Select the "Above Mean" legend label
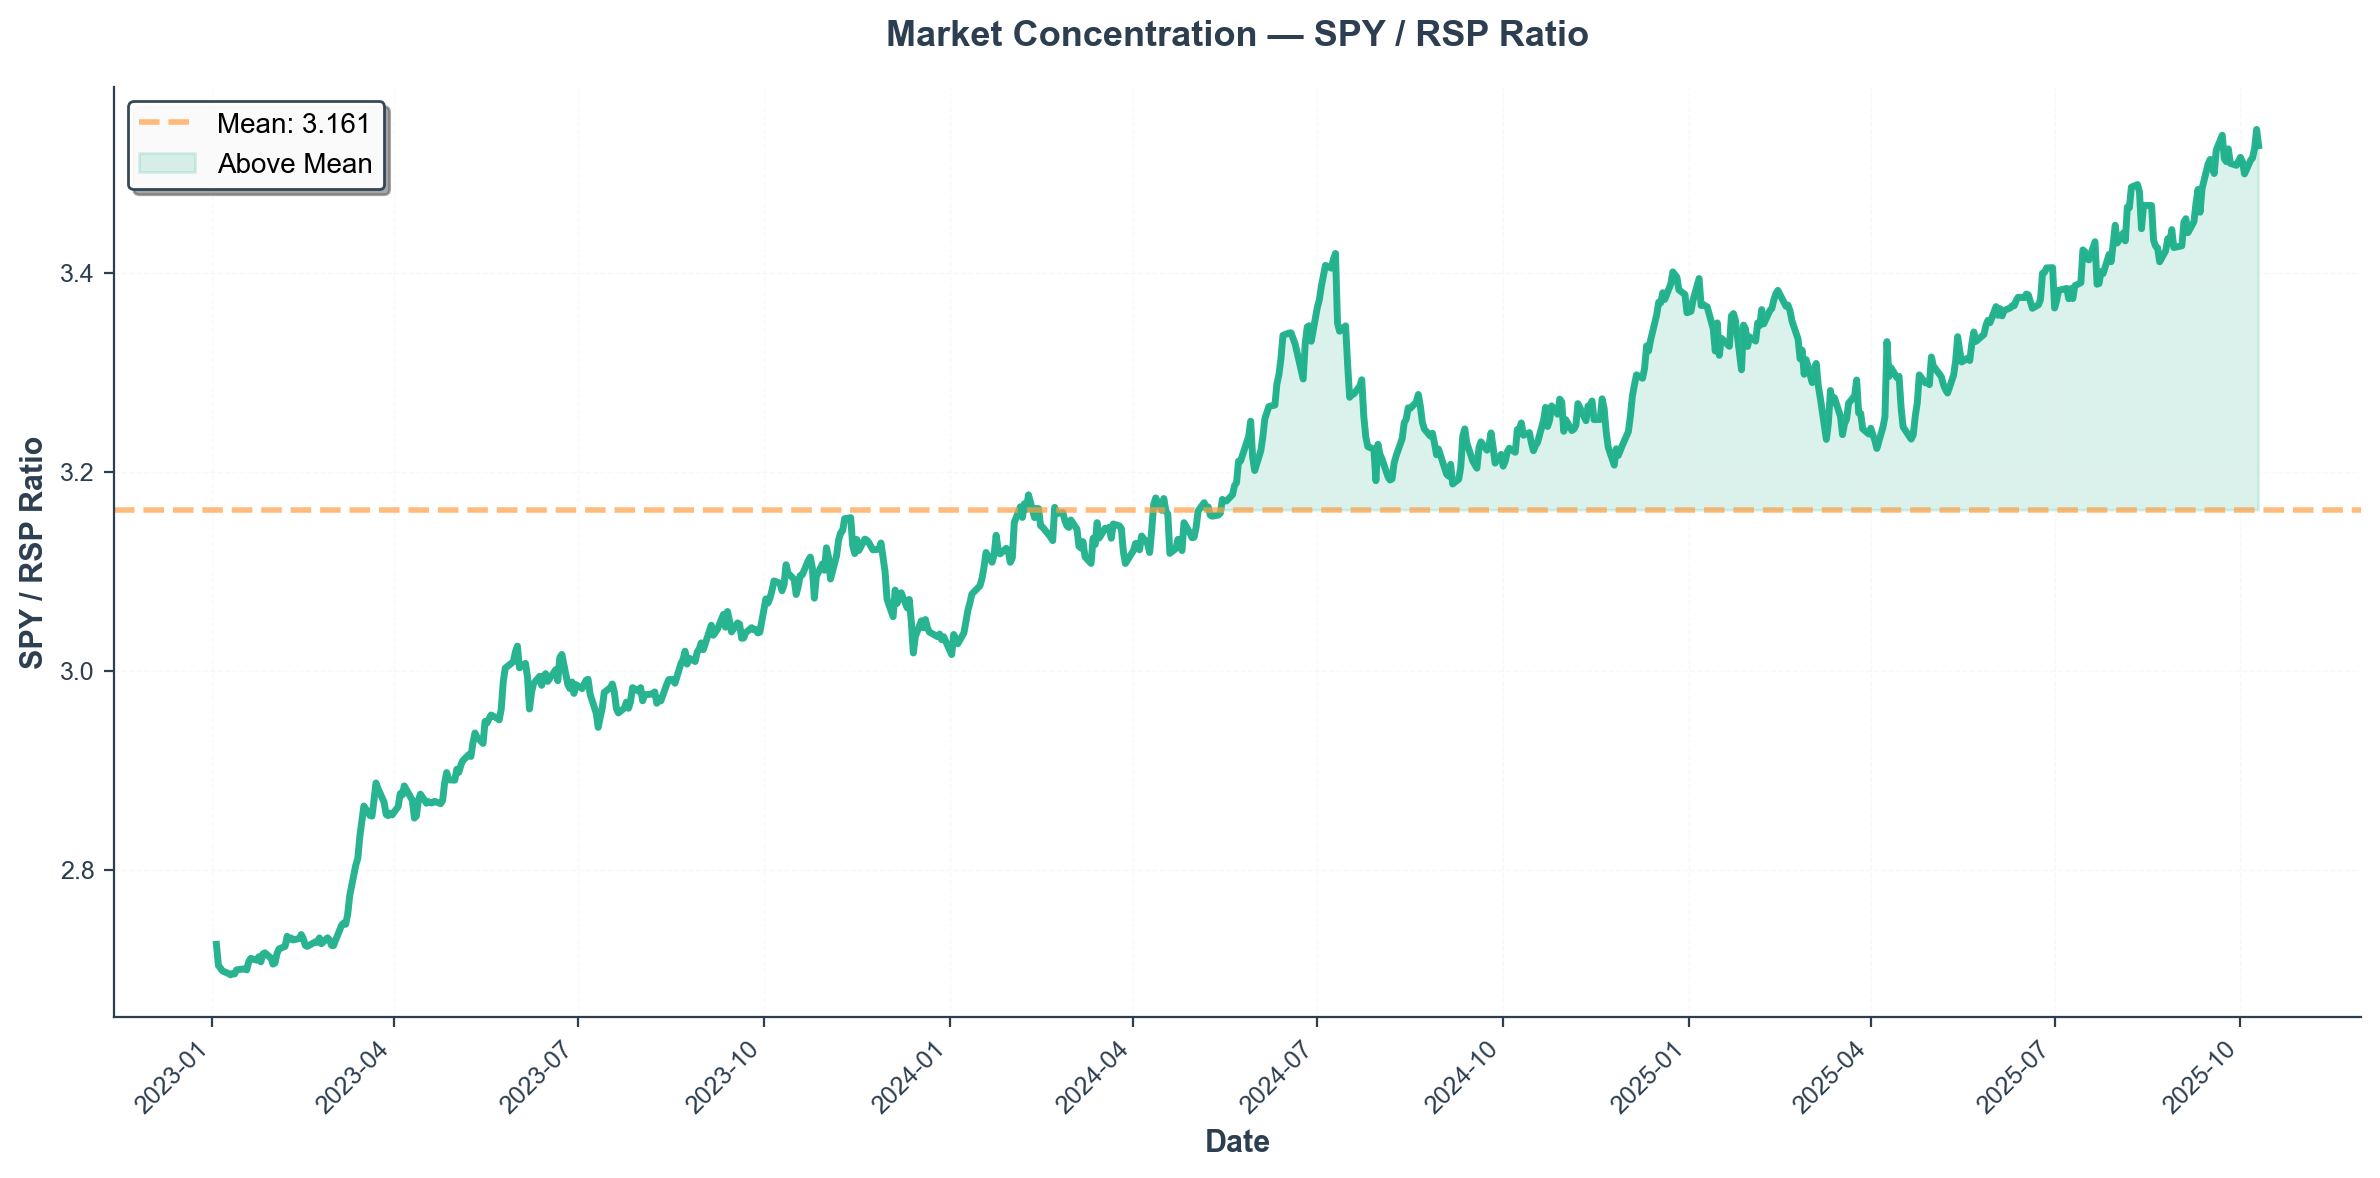Screen dimensions: 2380x1178 click(295, 163)
